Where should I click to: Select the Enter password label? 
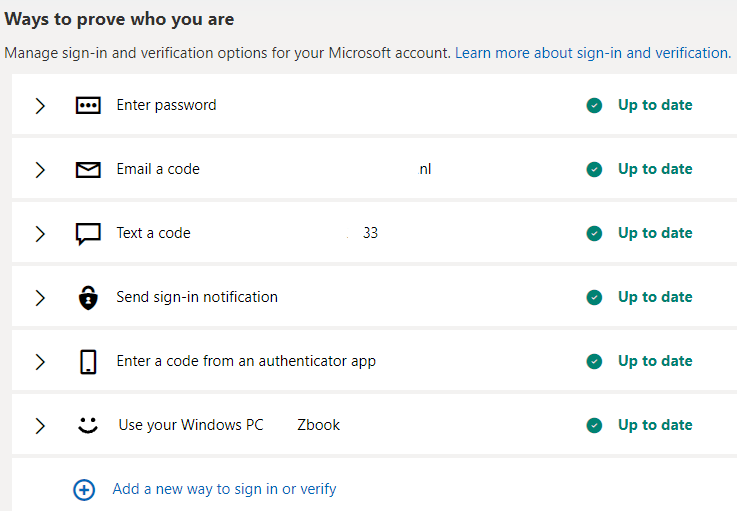[166, 105]
